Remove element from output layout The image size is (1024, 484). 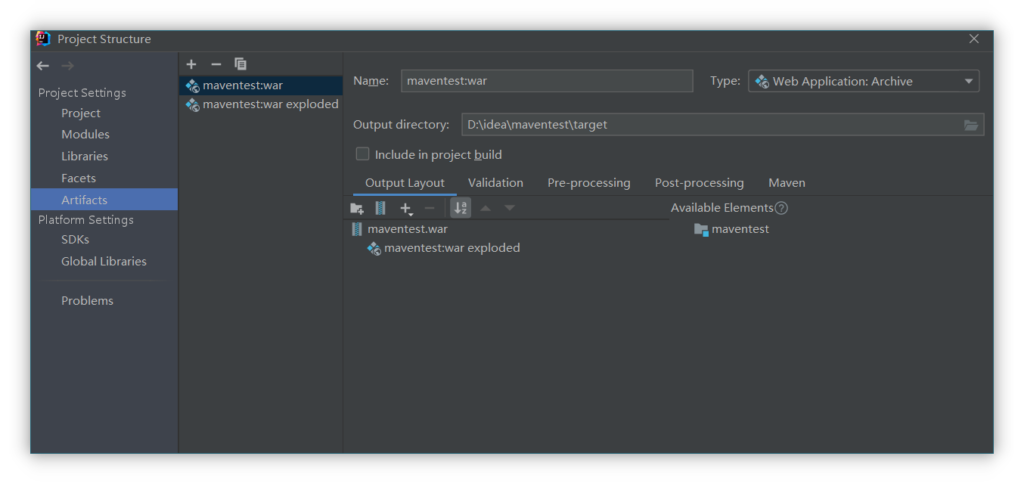pyautogui.click(x=429, y=208)
